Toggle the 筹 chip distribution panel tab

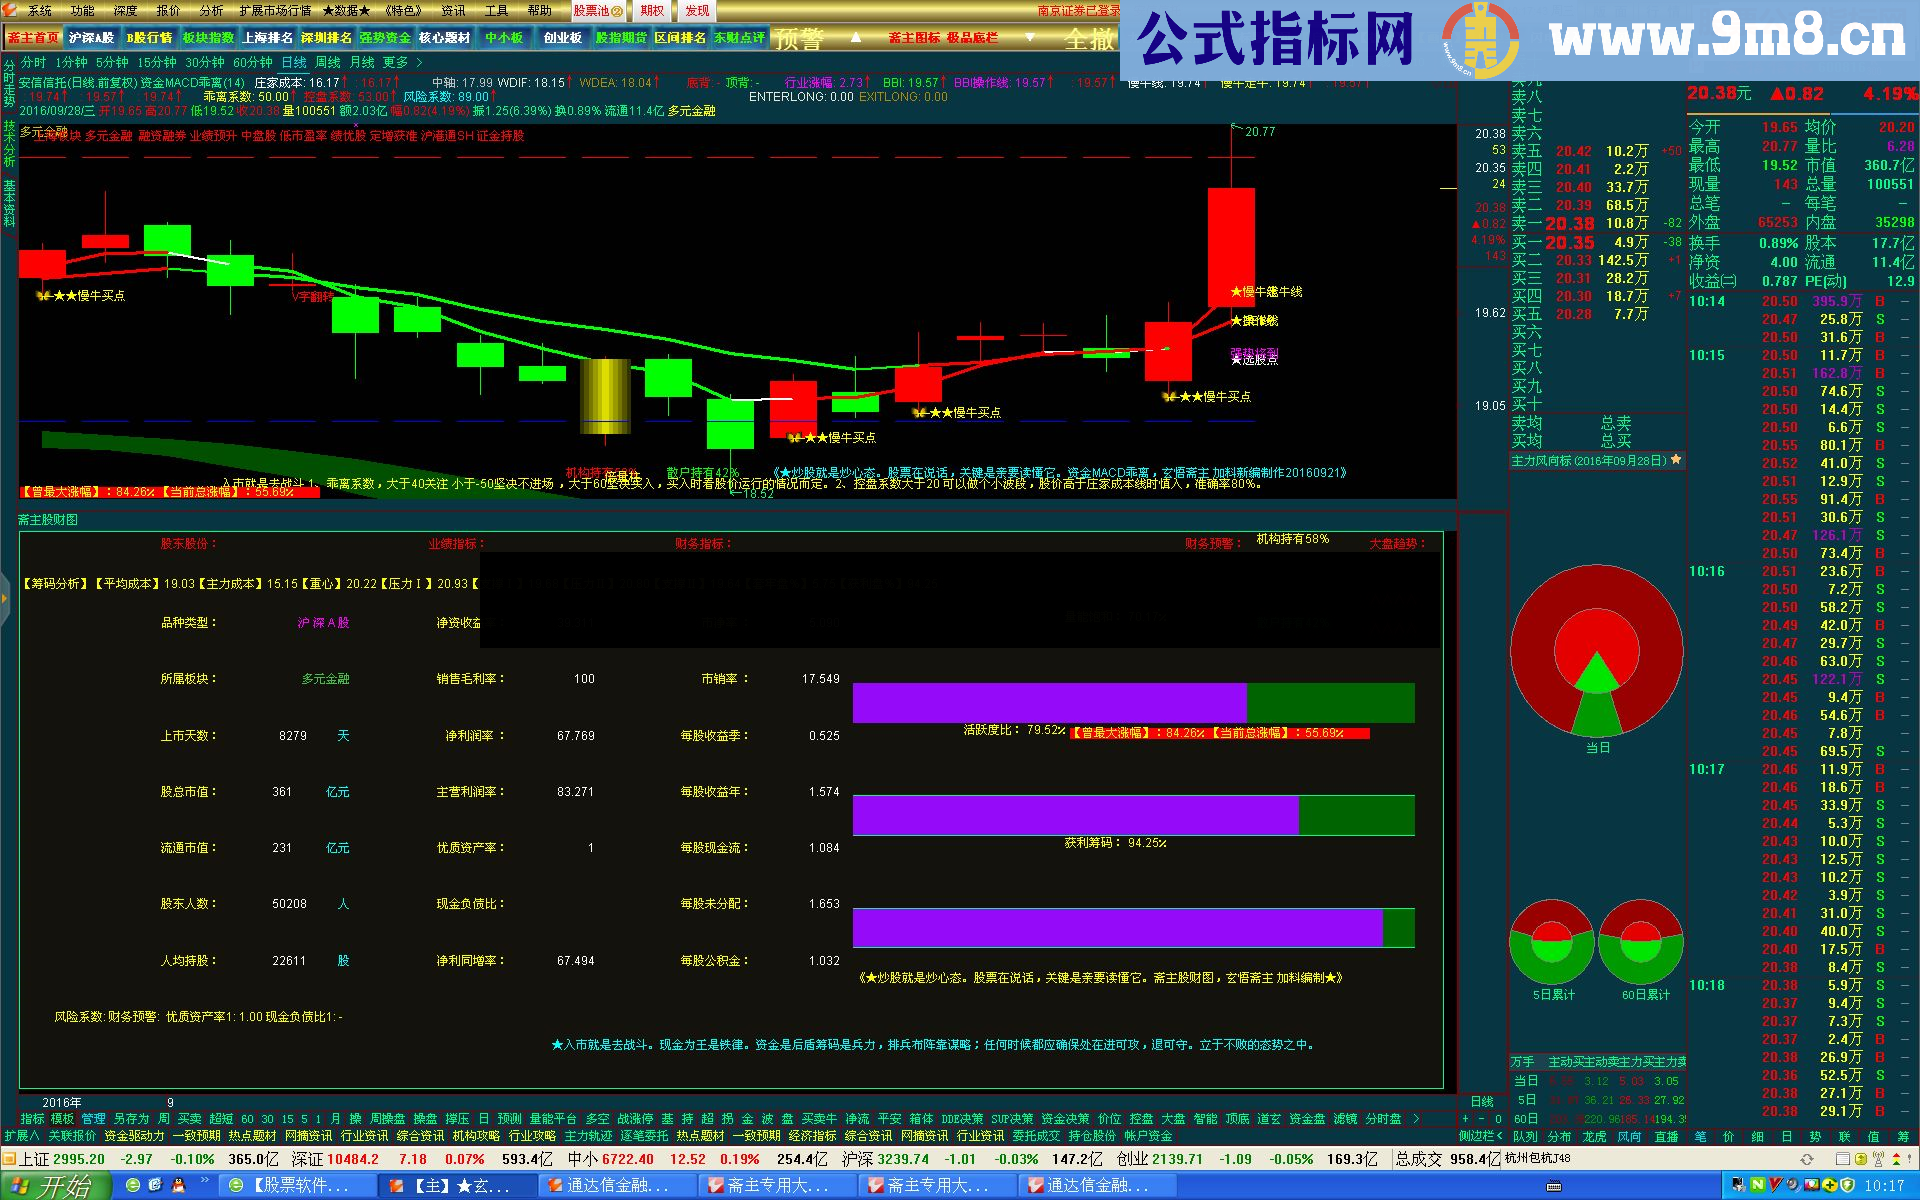1903,1136
